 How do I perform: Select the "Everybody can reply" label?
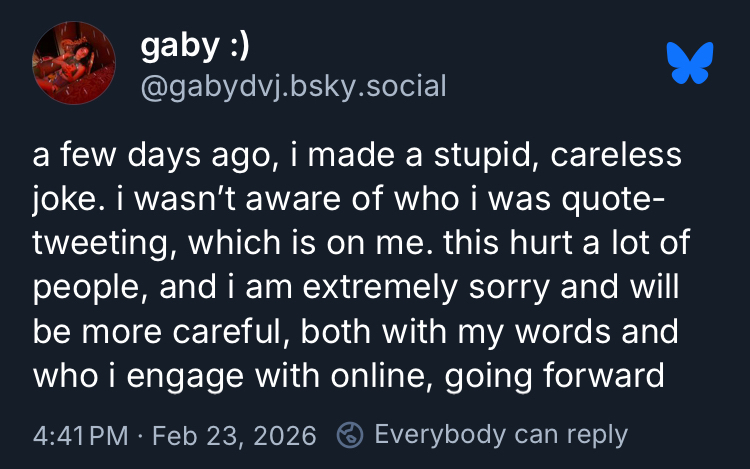[500, 436]
